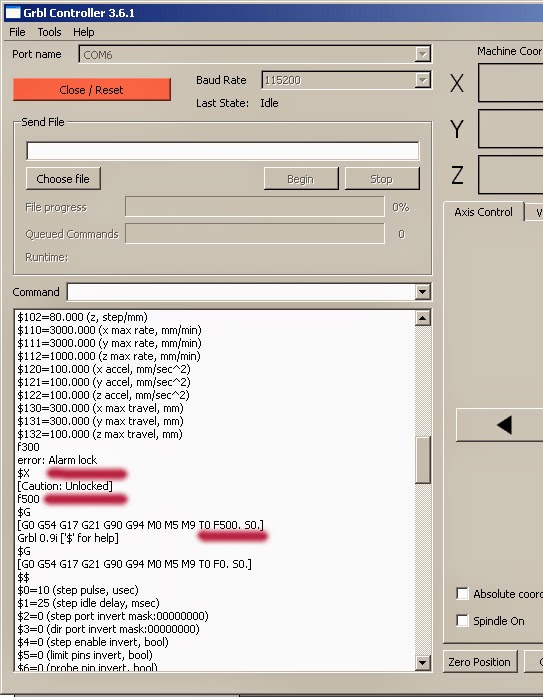Click the '$112=1000.000 (z max rate, mm/min)' line
This screenshot has height=697, width=543.
[x=109, y=356]
